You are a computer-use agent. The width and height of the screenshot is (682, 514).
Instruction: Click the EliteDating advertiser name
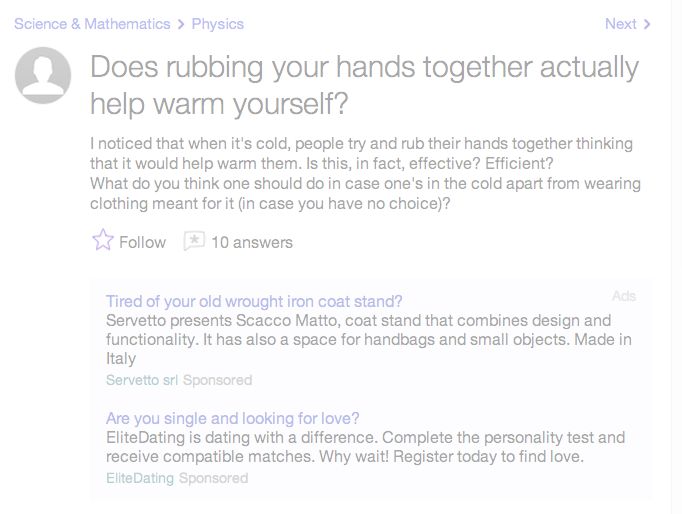[140, 478]
